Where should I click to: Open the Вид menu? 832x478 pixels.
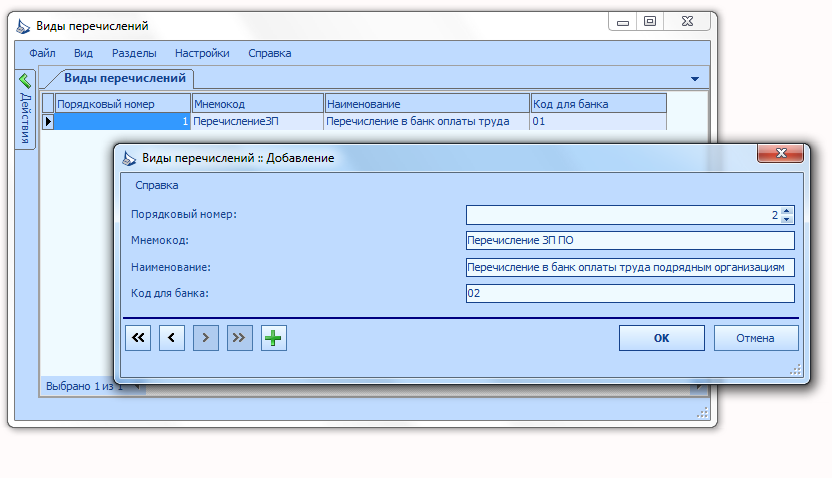coord(83,53)
